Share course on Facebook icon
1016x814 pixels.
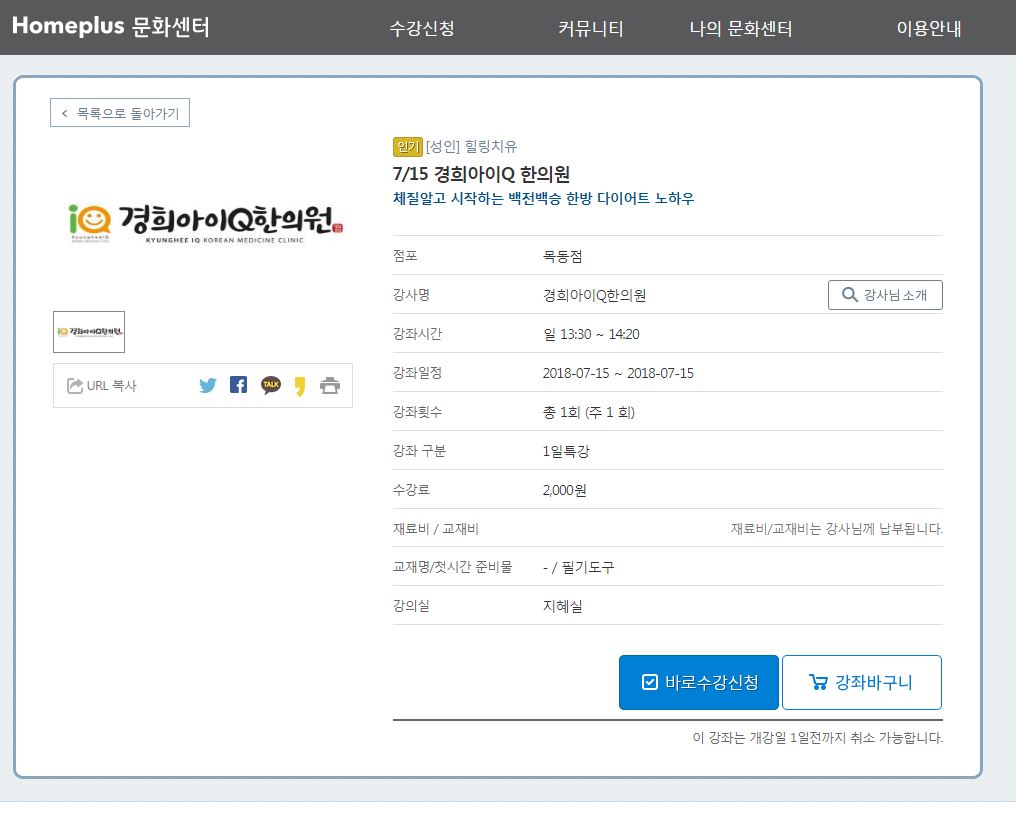click(x=238, y=385)
